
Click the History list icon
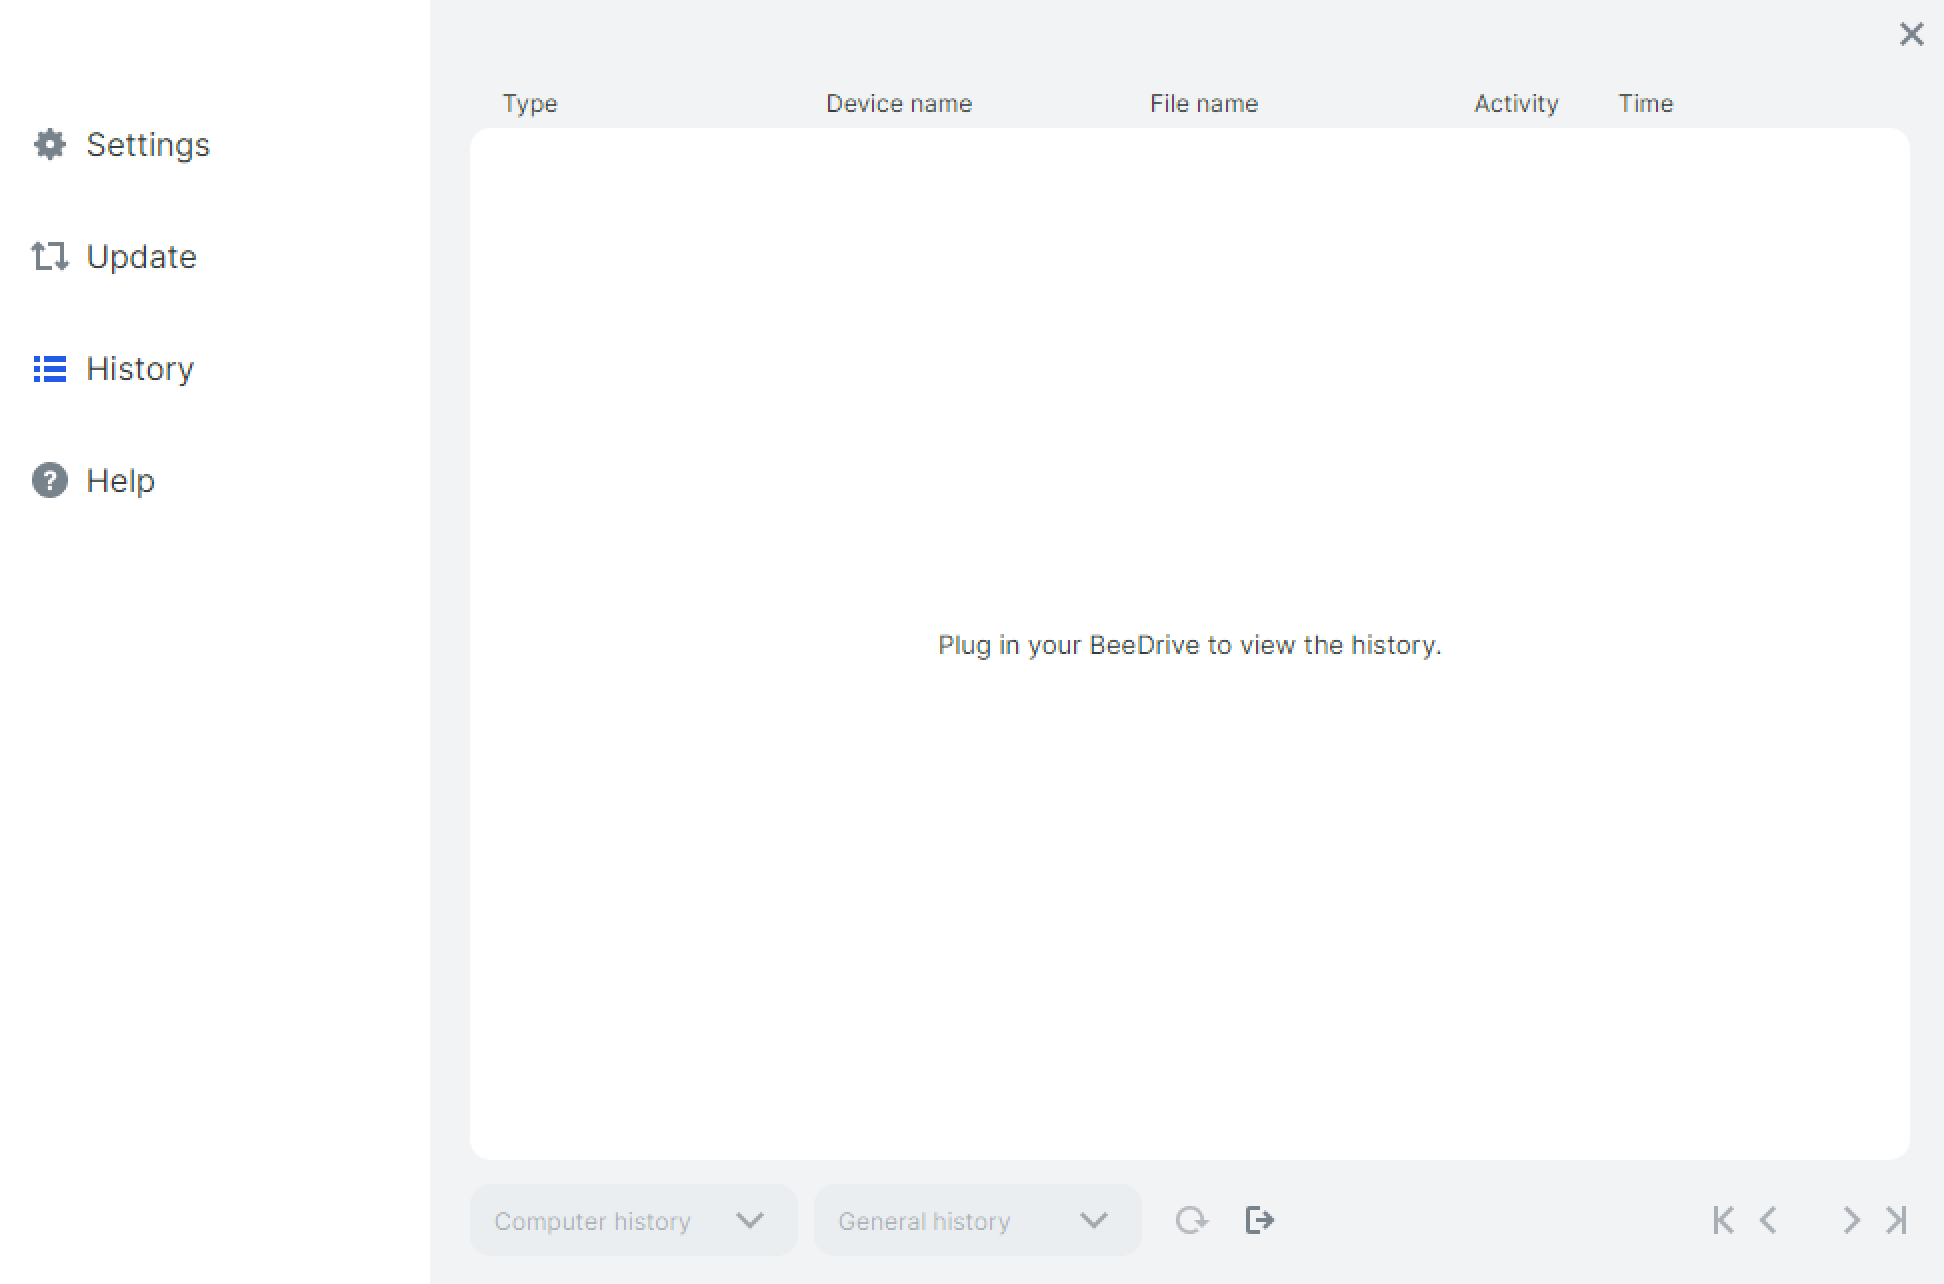click(50, 369)
